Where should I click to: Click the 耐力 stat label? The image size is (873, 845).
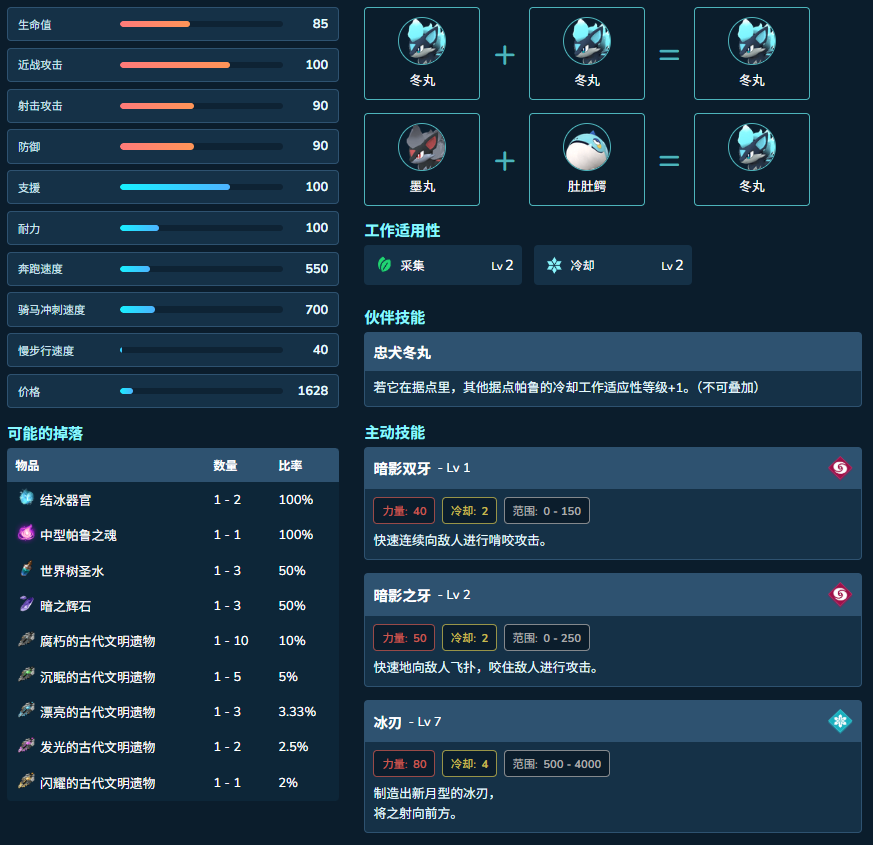29,229
